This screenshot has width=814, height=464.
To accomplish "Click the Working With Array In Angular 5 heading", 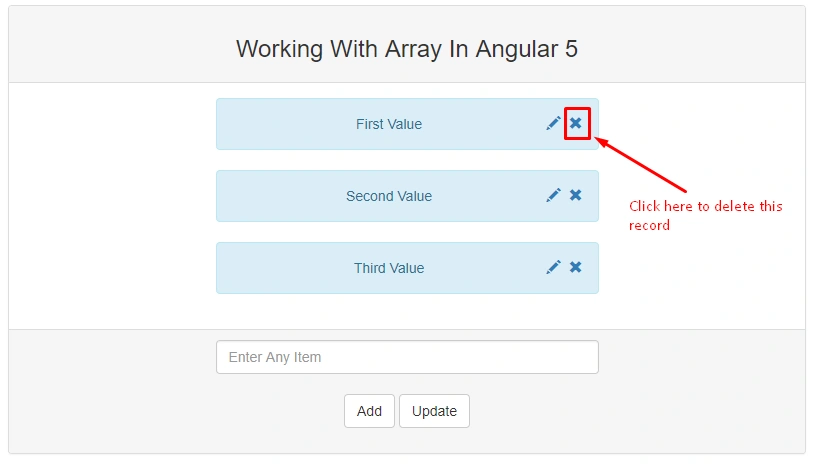I will pos(407,49).
